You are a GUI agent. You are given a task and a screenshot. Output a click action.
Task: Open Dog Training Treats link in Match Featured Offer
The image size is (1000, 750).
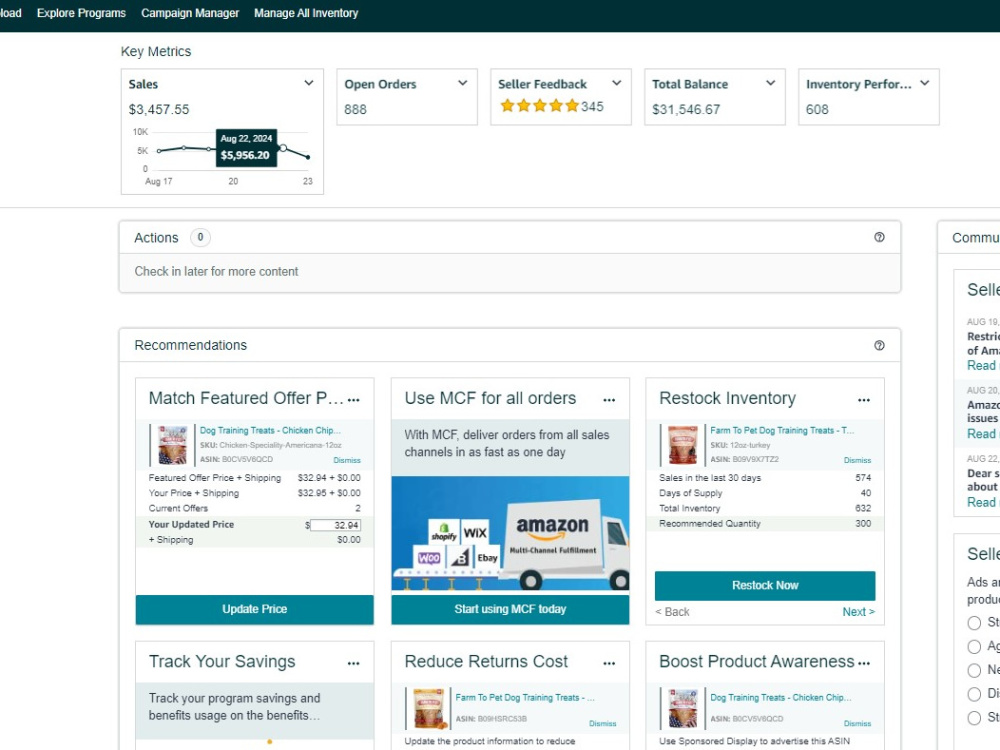[270, 430]
